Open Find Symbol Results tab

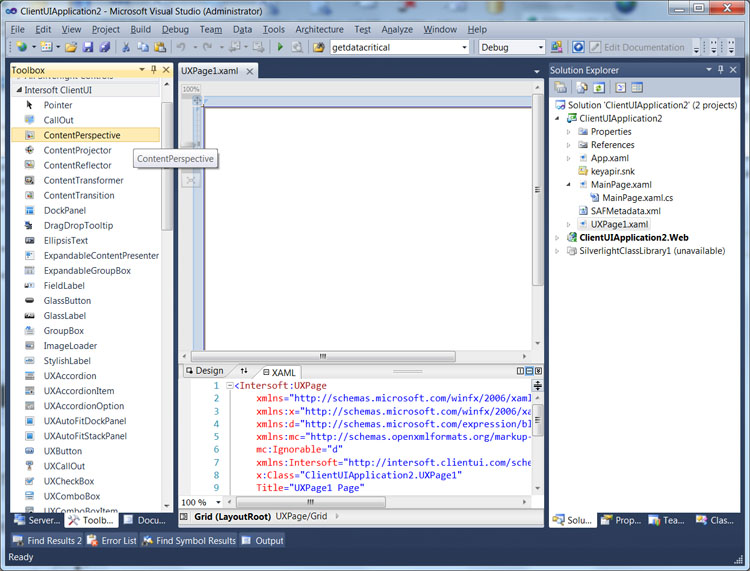[190, 540]
